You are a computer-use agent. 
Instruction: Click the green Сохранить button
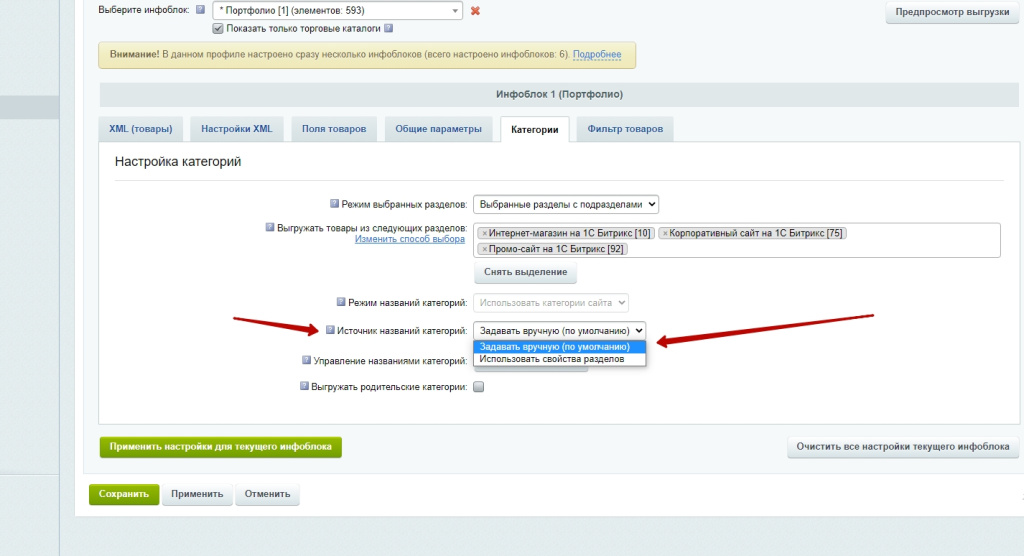point(124,494)
